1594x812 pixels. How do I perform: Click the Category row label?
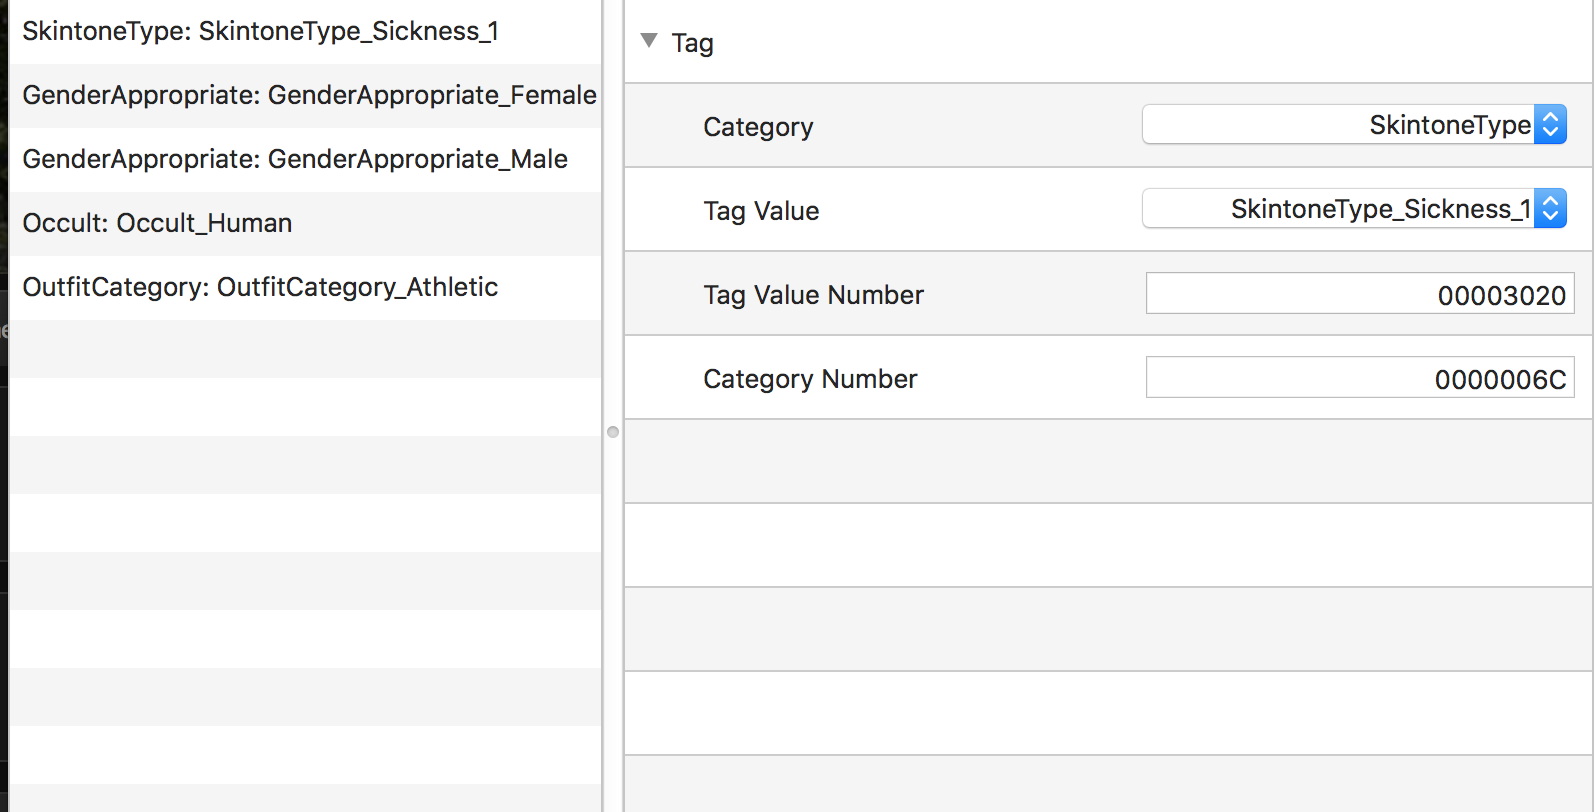pyautogui.click(x=758, y=127)
